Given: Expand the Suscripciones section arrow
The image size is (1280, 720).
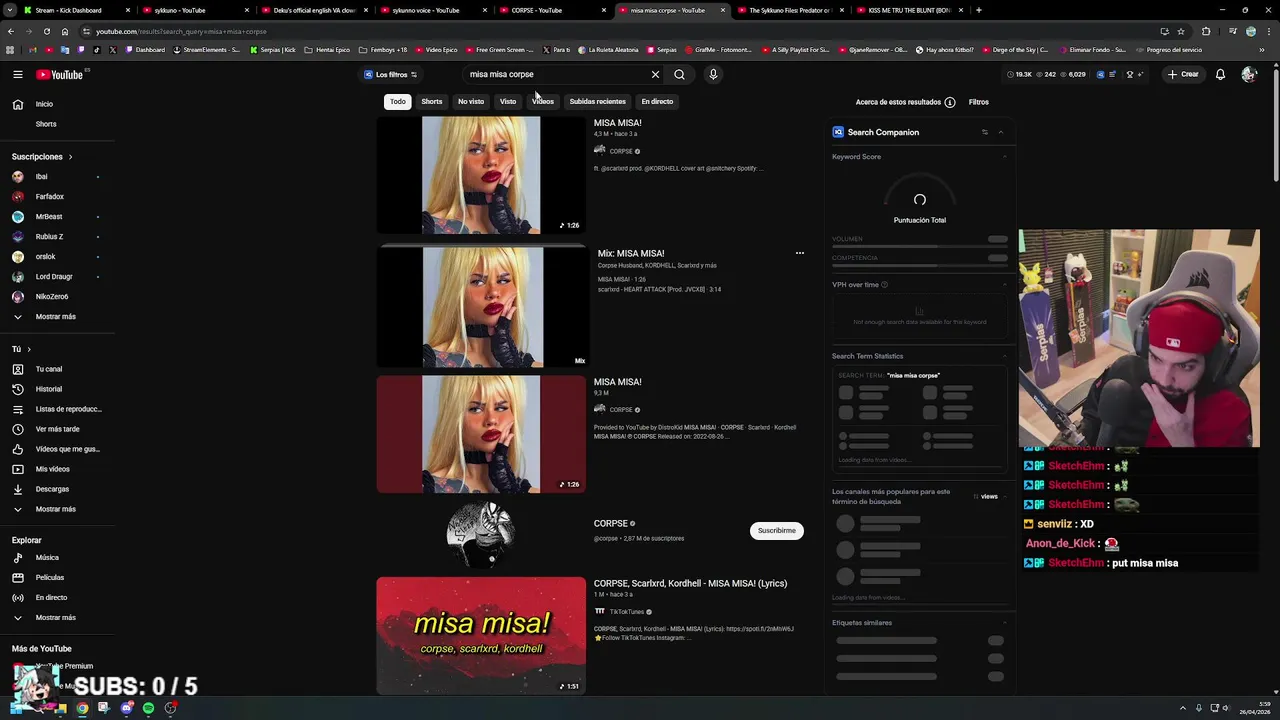Looking at the screenshot, I should point(70,157).
